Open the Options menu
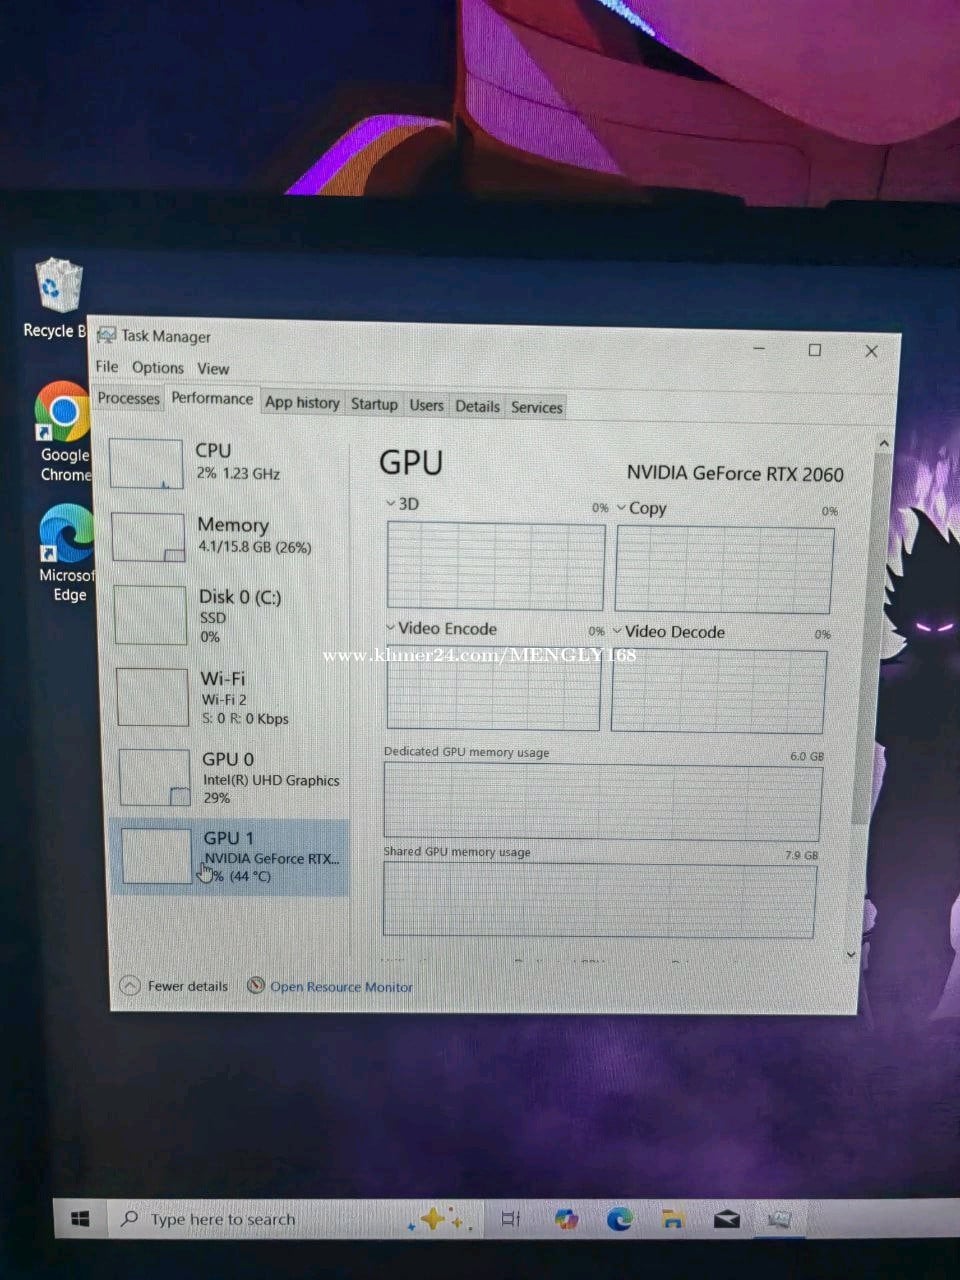 click(157, 367)
